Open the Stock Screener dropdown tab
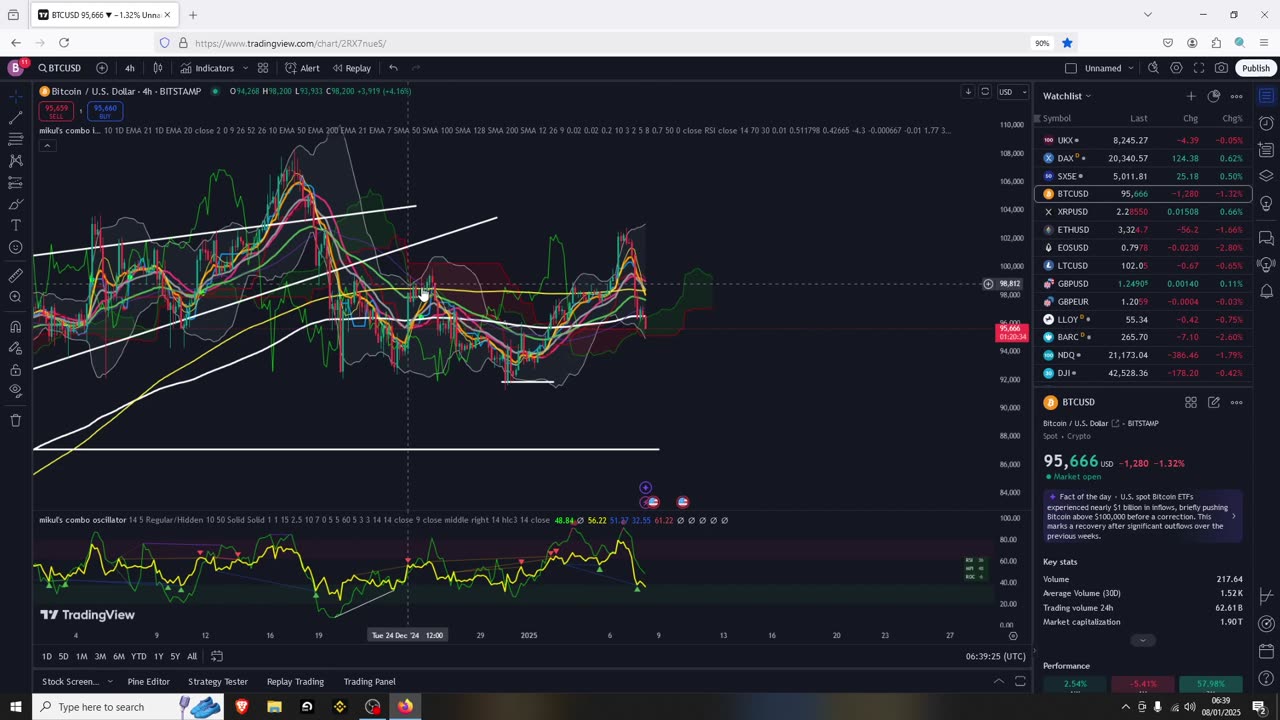This screenshot has width=1280, height=720. click(76, 682)
